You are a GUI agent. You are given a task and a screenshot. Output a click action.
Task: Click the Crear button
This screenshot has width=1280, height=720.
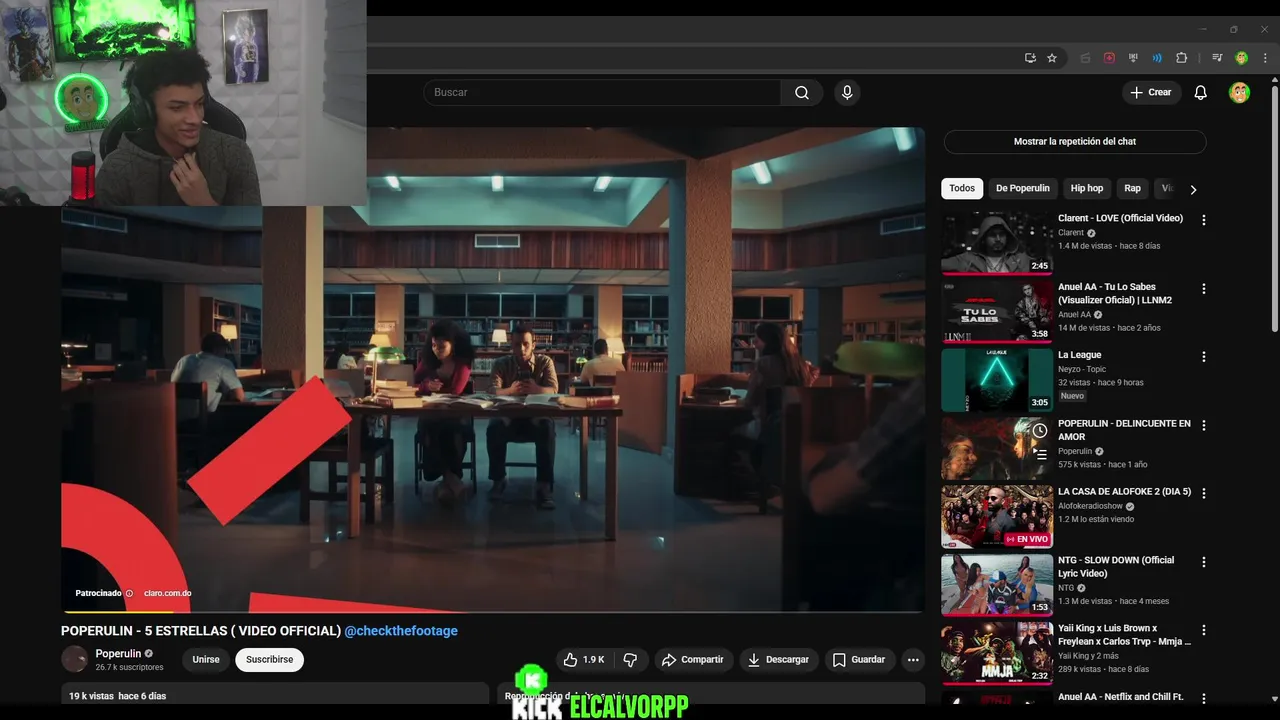tap(1151, 92)
